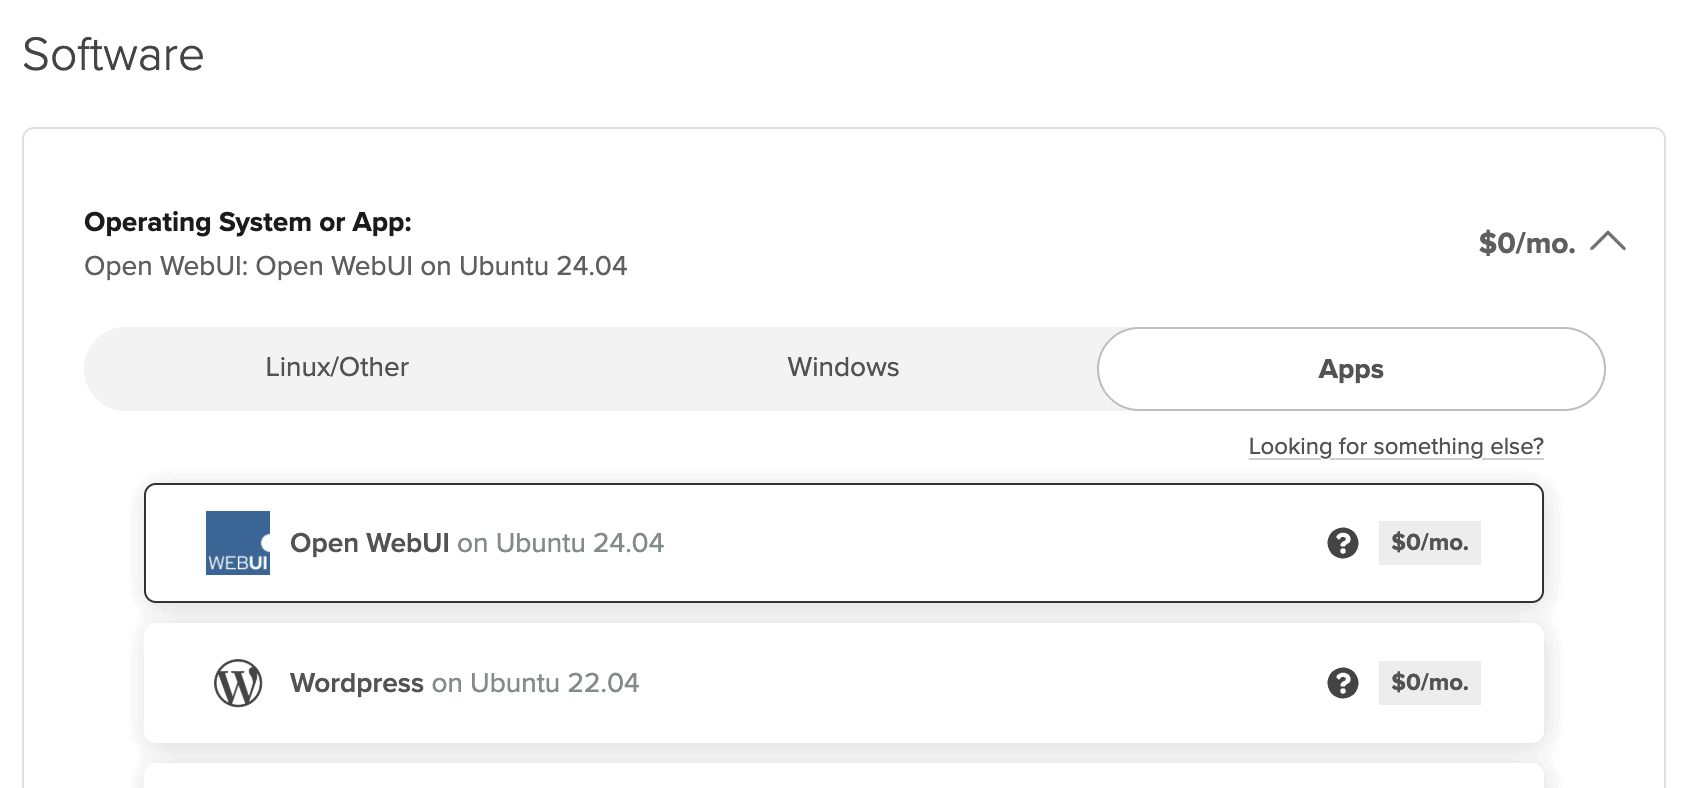Collapse the Operating System section chevron
Viewport: 1682px width, 788px height.
(1607, 242)
